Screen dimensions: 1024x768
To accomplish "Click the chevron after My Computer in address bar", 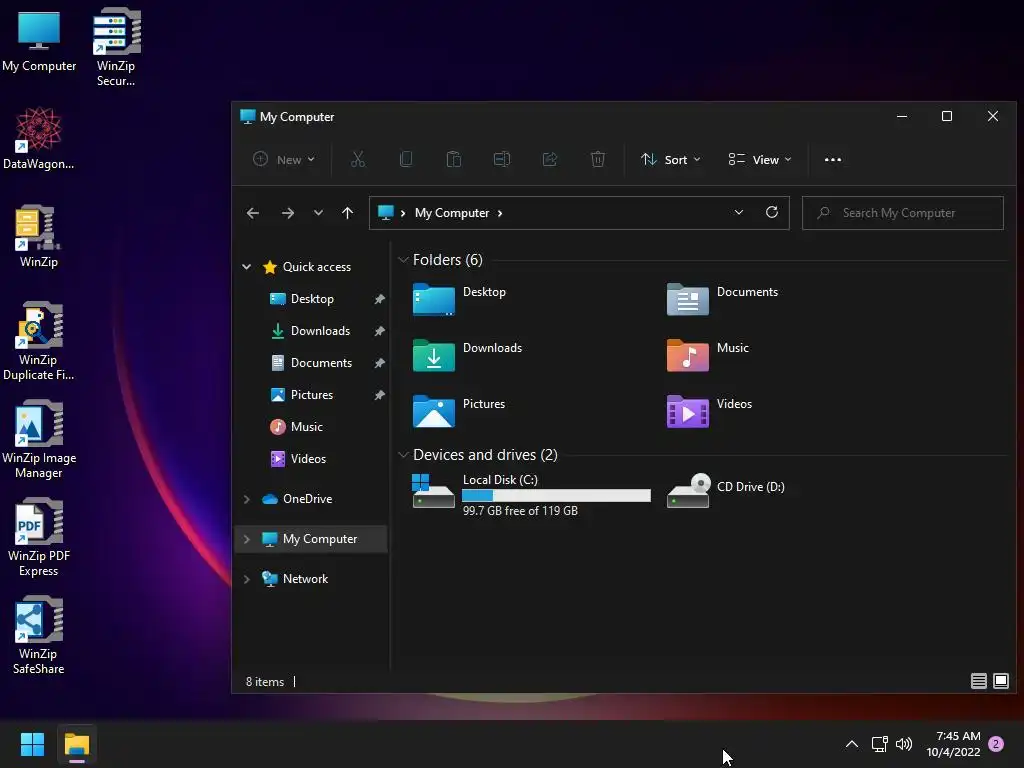I will click(500, 213).
